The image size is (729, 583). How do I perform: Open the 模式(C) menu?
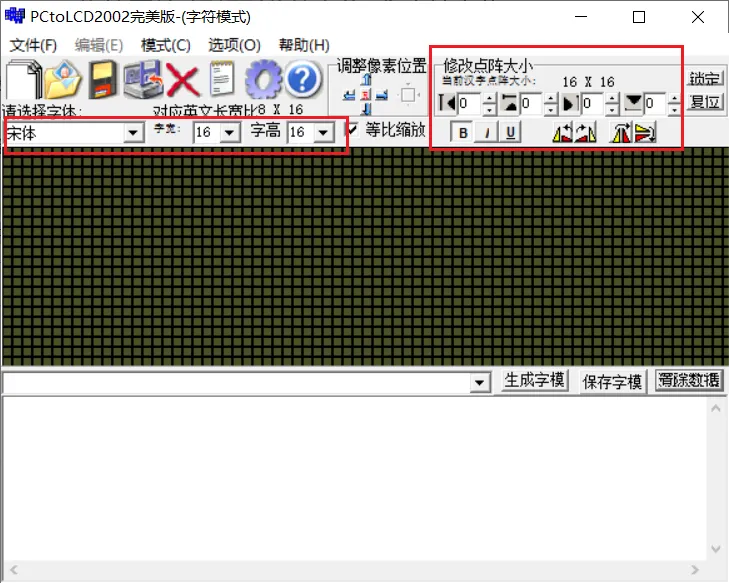[x=166, y=45]
